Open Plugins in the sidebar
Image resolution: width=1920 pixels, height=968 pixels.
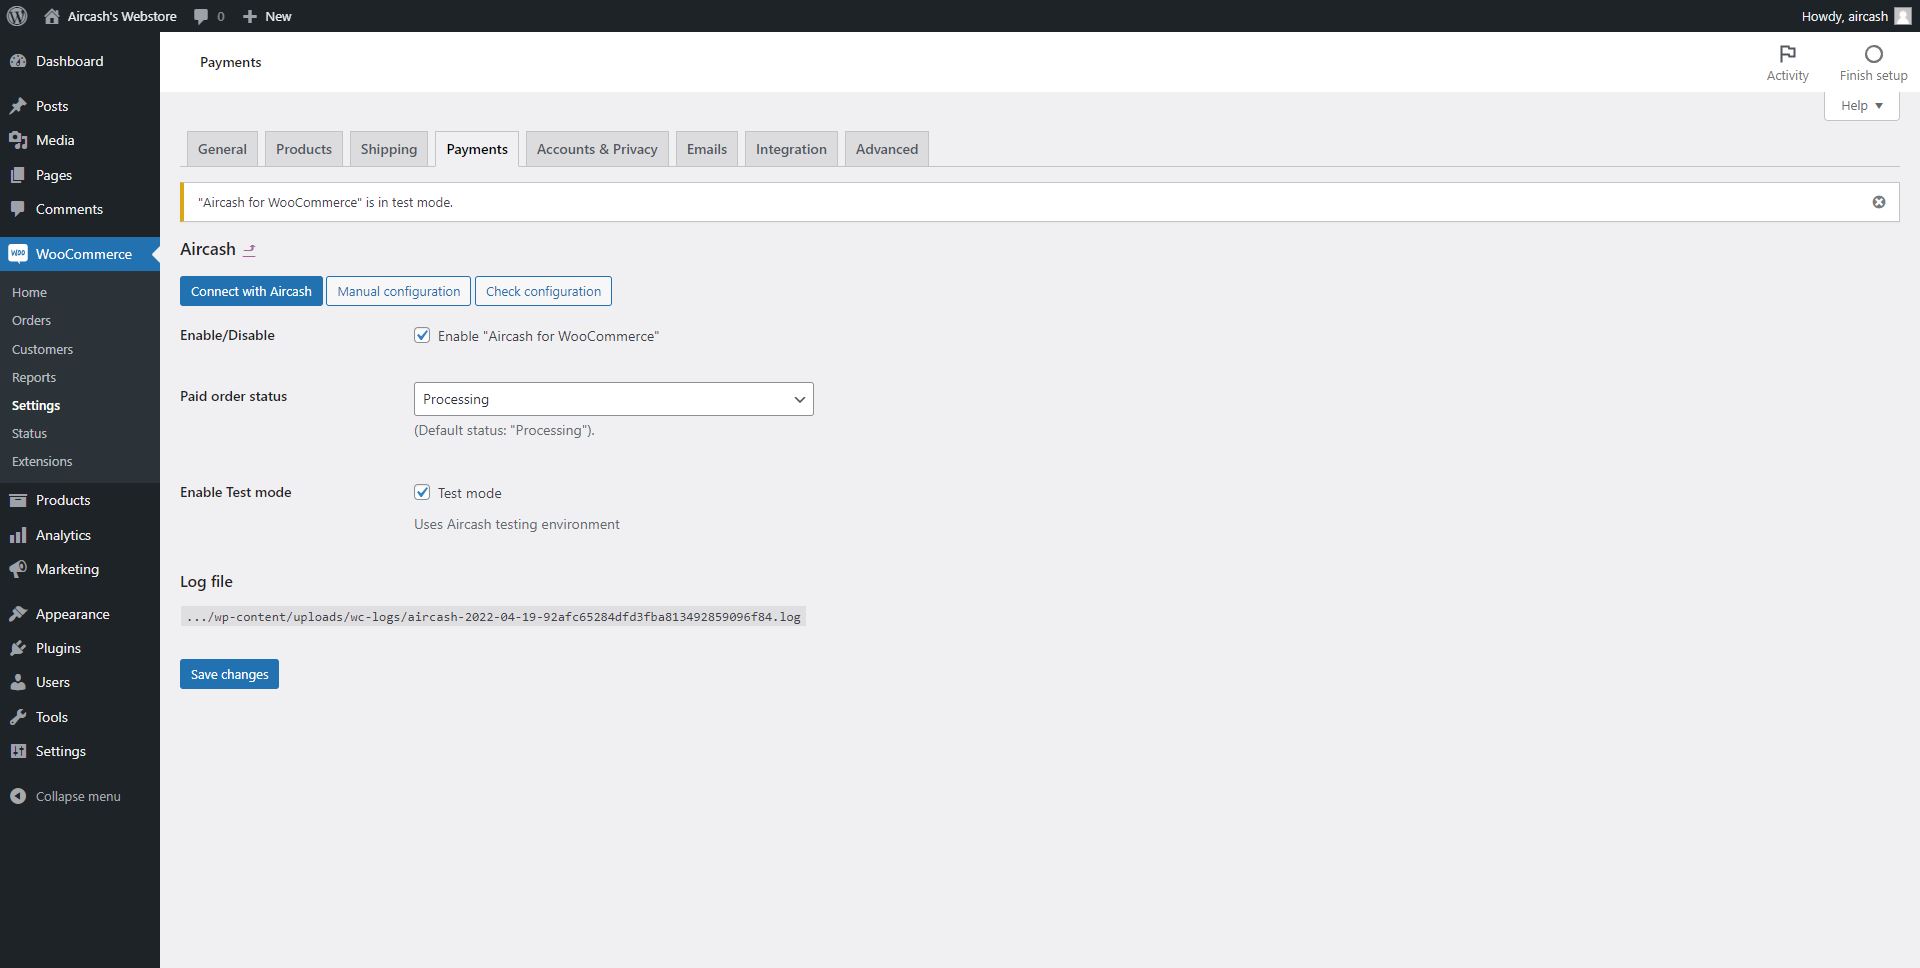click(80, 648)
